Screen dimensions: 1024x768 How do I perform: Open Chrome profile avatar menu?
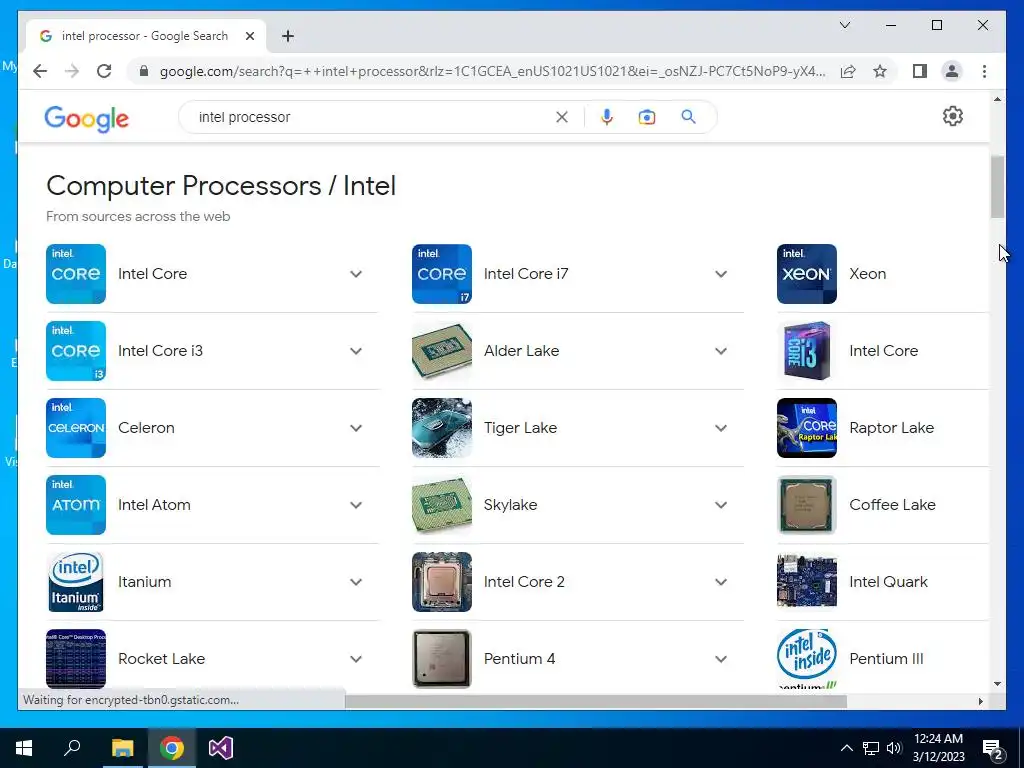click(952, 71)
